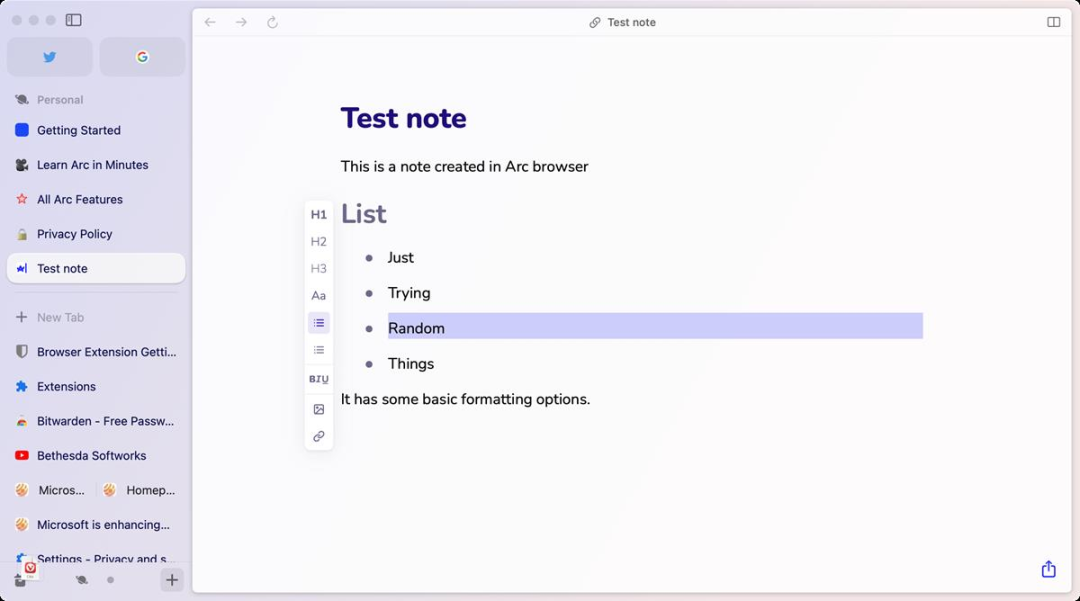Switch to the numbered list format
1080x601 pixels.
tap(318, 350)
